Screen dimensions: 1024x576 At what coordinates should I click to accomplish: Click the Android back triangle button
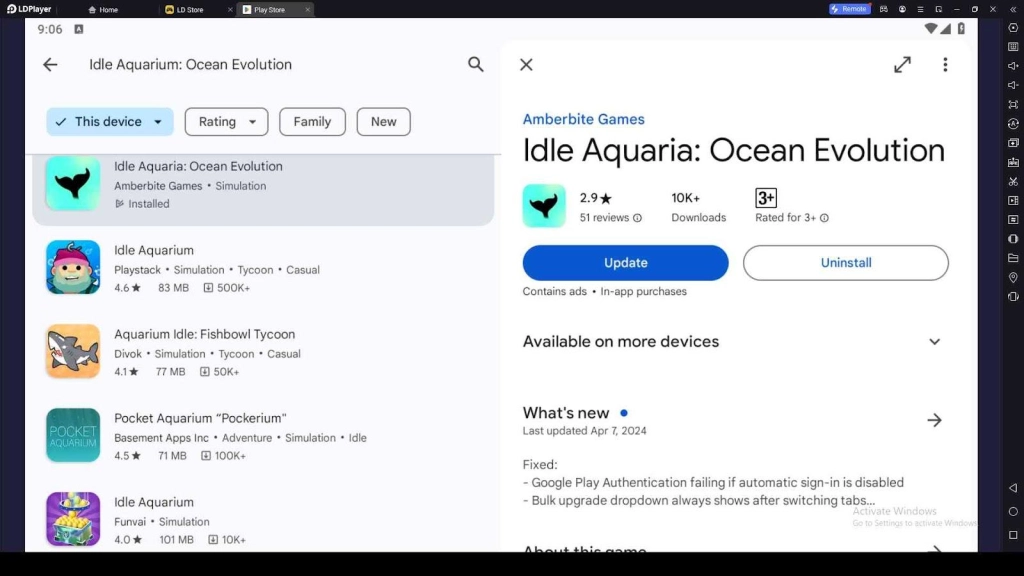[x=1013, y=488]
